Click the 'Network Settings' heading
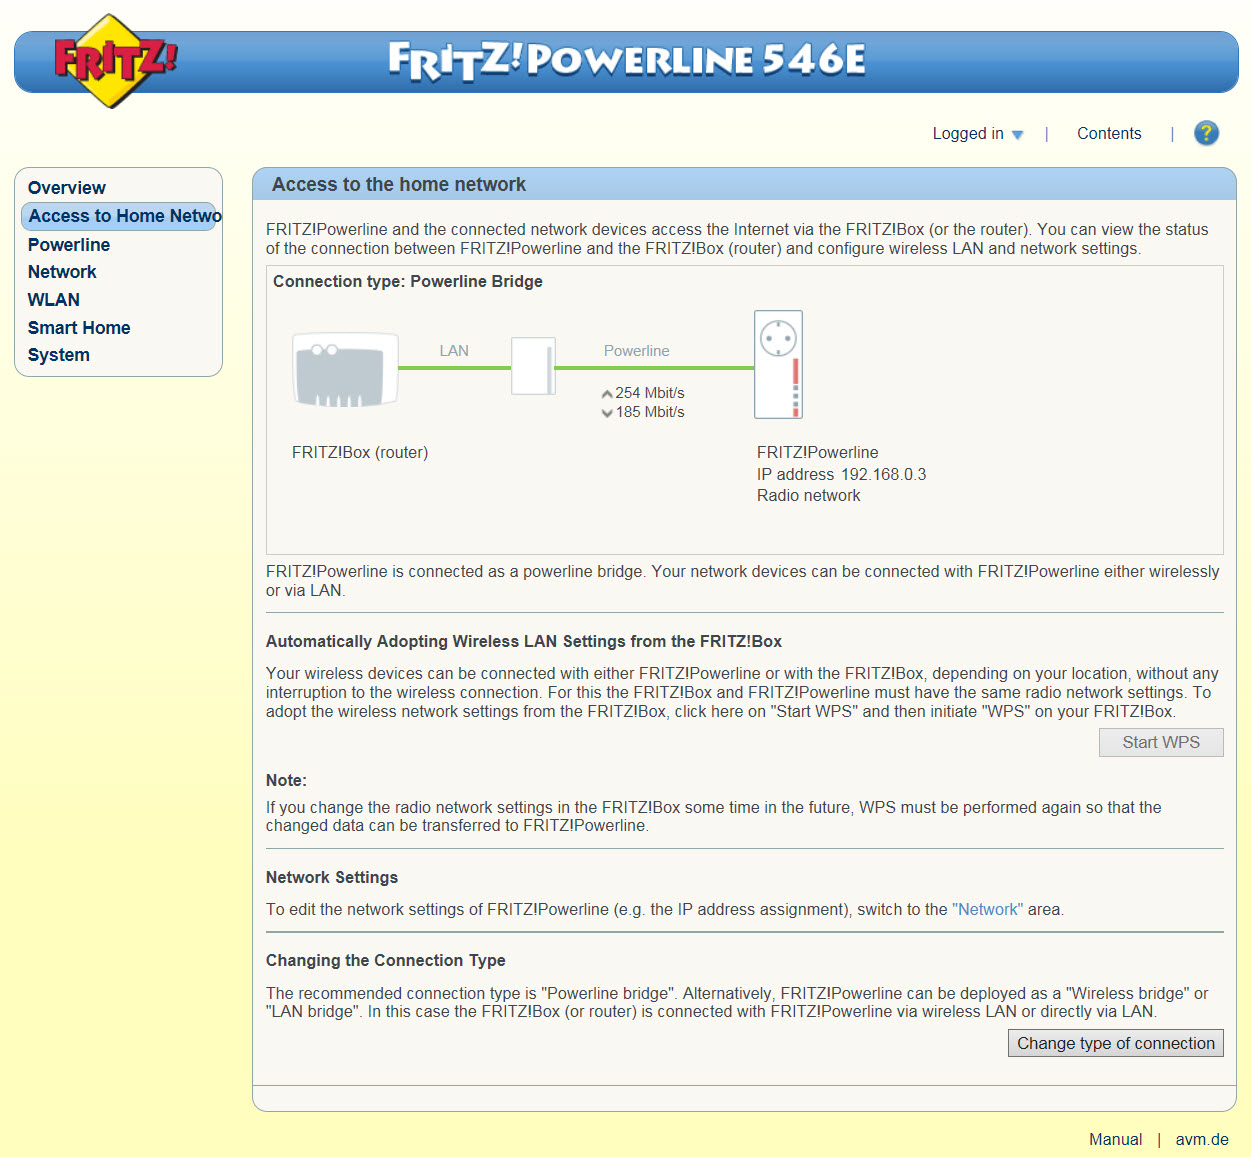This screenshot has width=1251, height=1157. tap(332, 878)
